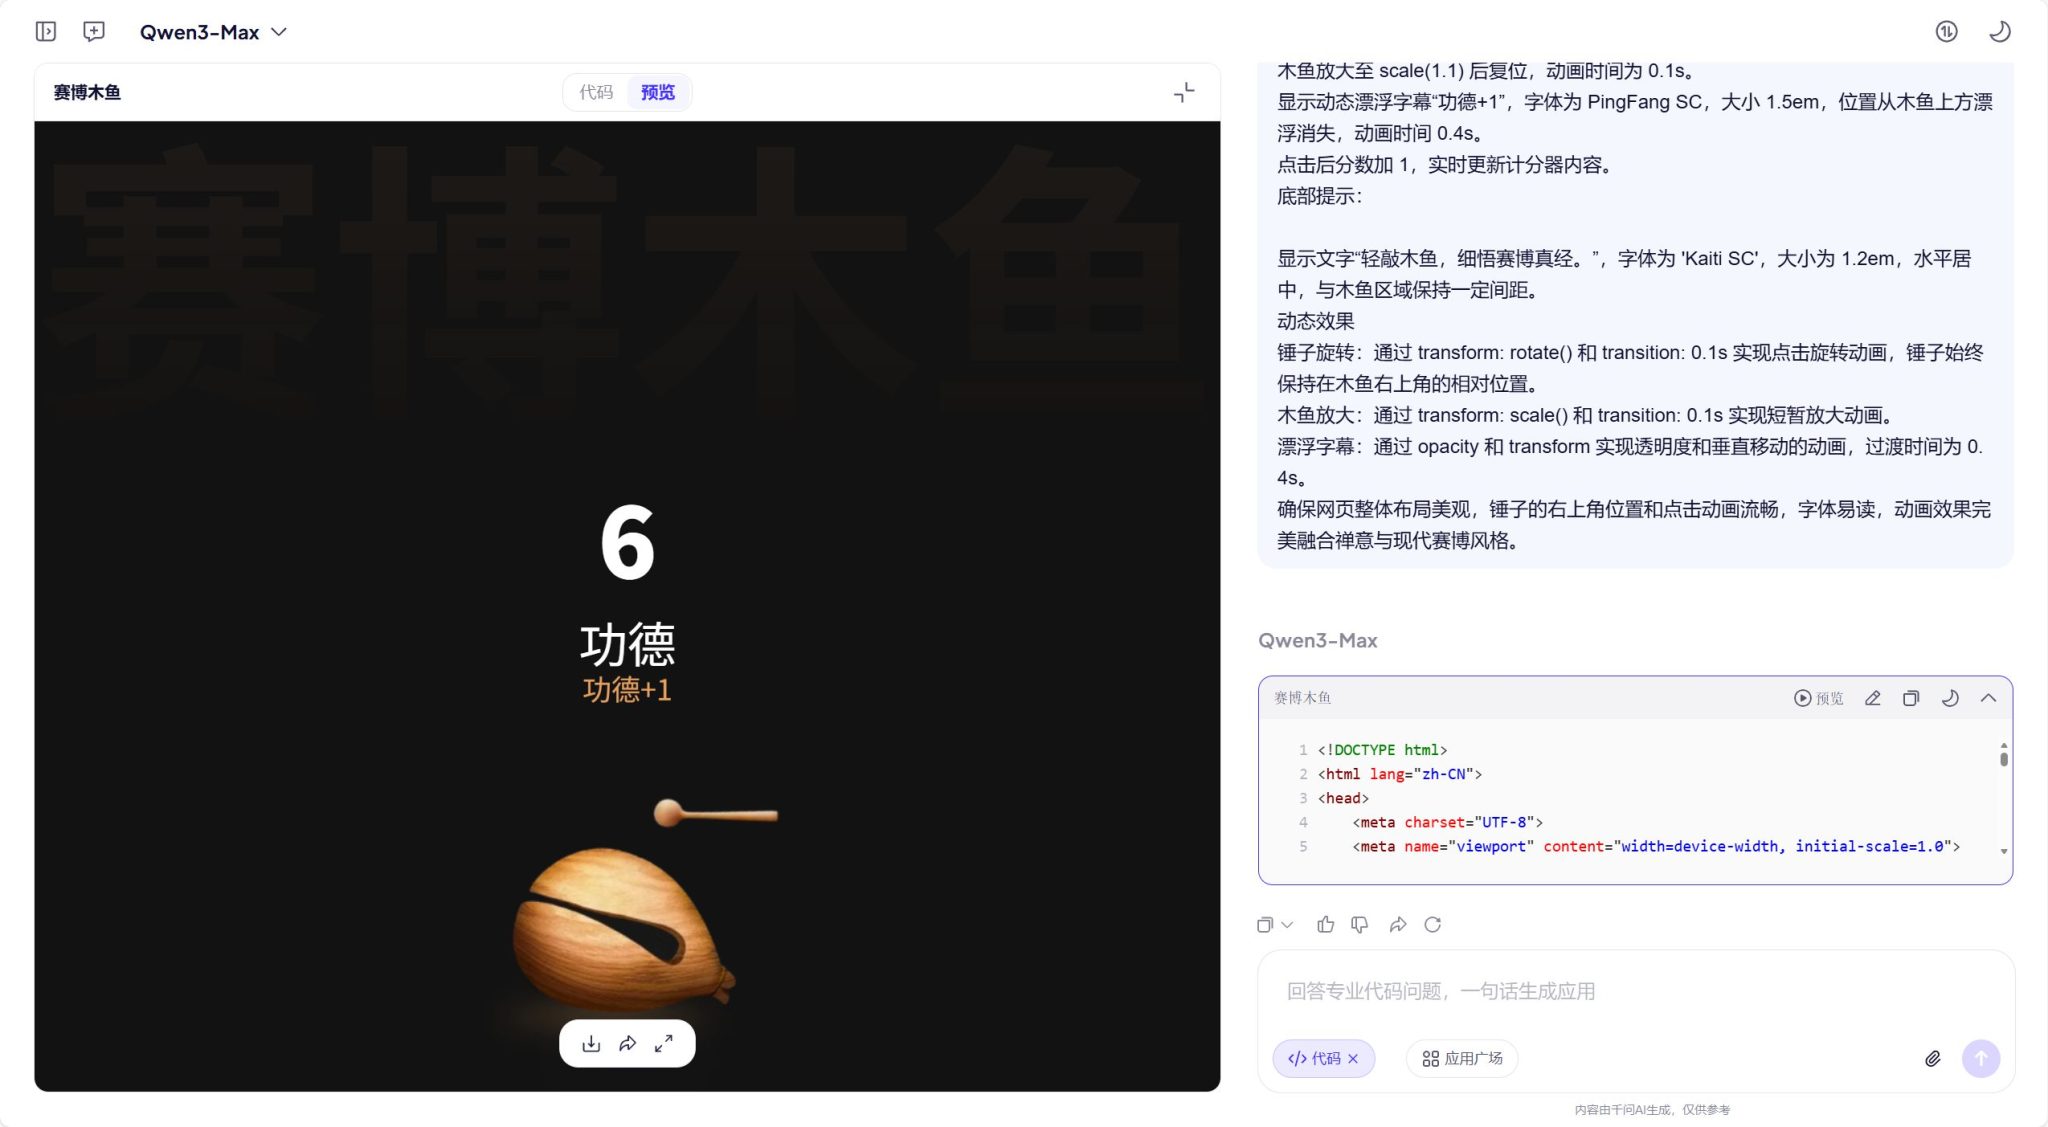Edit the code with the pencil icon
This screenshot has width=2048, height=1127.
[1873, 698]
